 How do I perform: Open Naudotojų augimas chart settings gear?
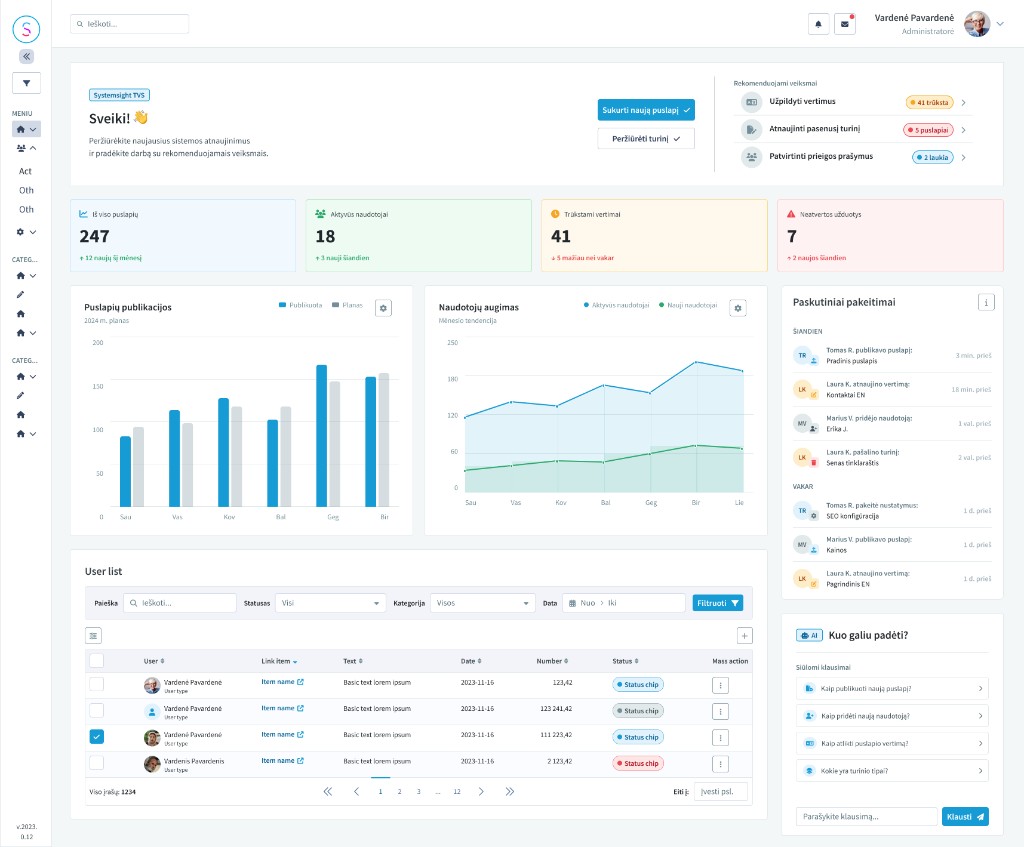pyautogui.click(x=738, y=308)
